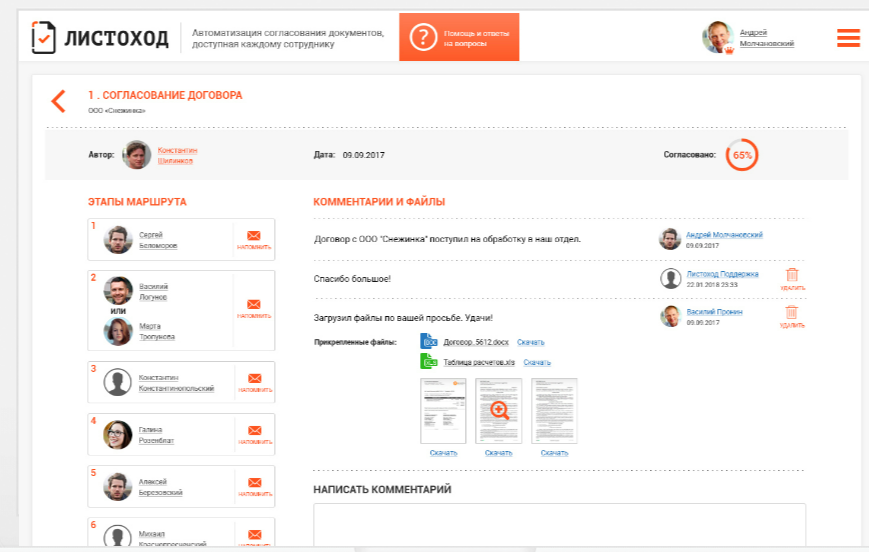869x552 pixels.
Task: Open help question mark icon
Action: (423, 37)
